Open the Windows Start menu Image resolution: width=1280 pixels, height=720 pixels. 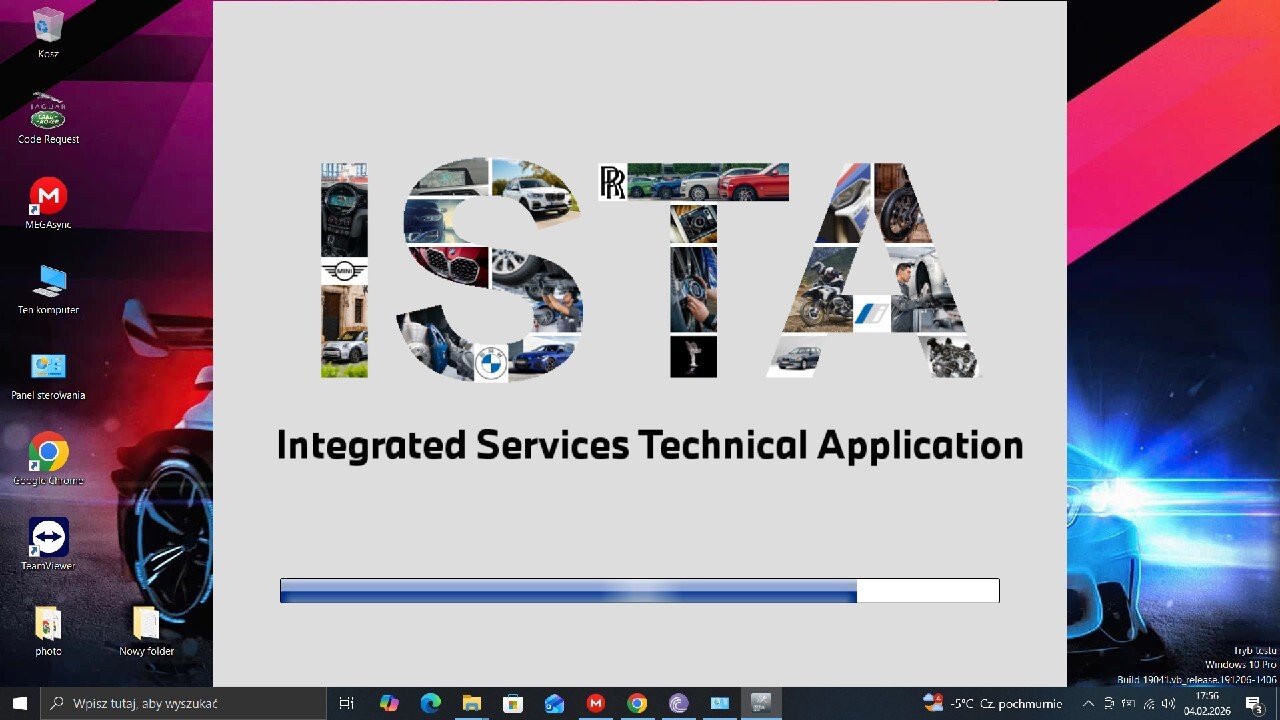click(19, 703)
